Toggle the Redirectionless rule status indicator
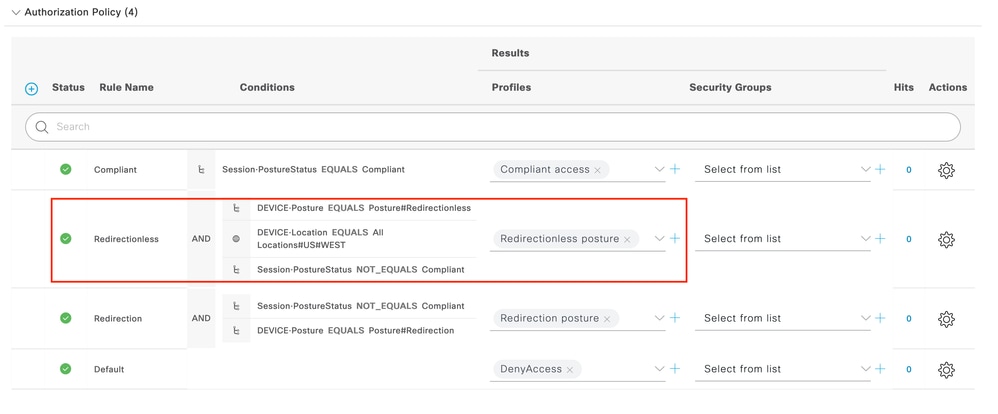The image size is (998, 414). point(66,239)
